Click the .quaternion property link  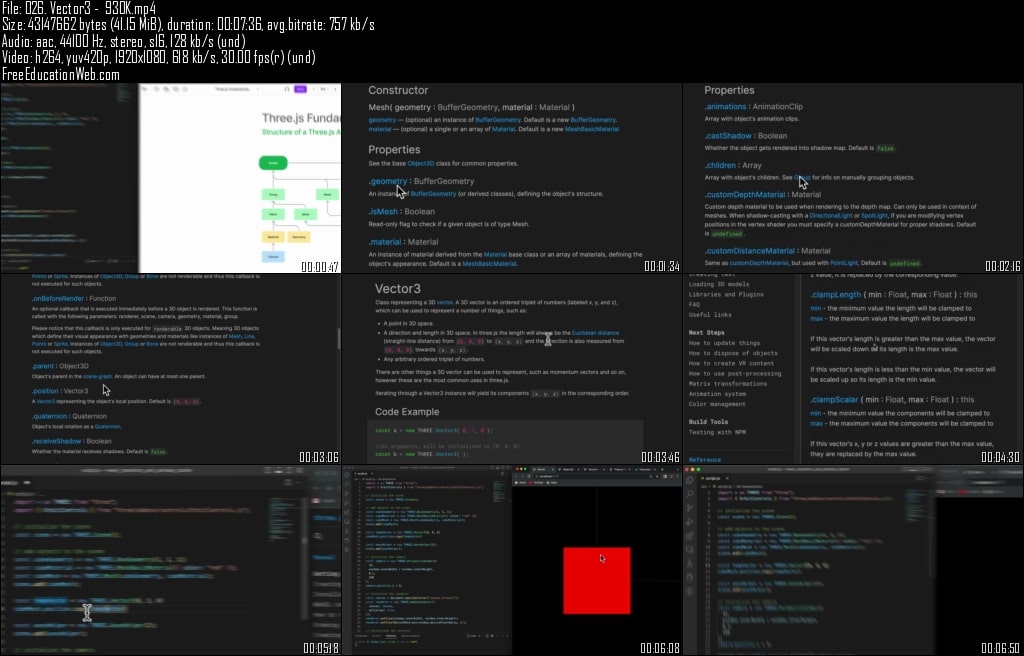click(49, 416)
